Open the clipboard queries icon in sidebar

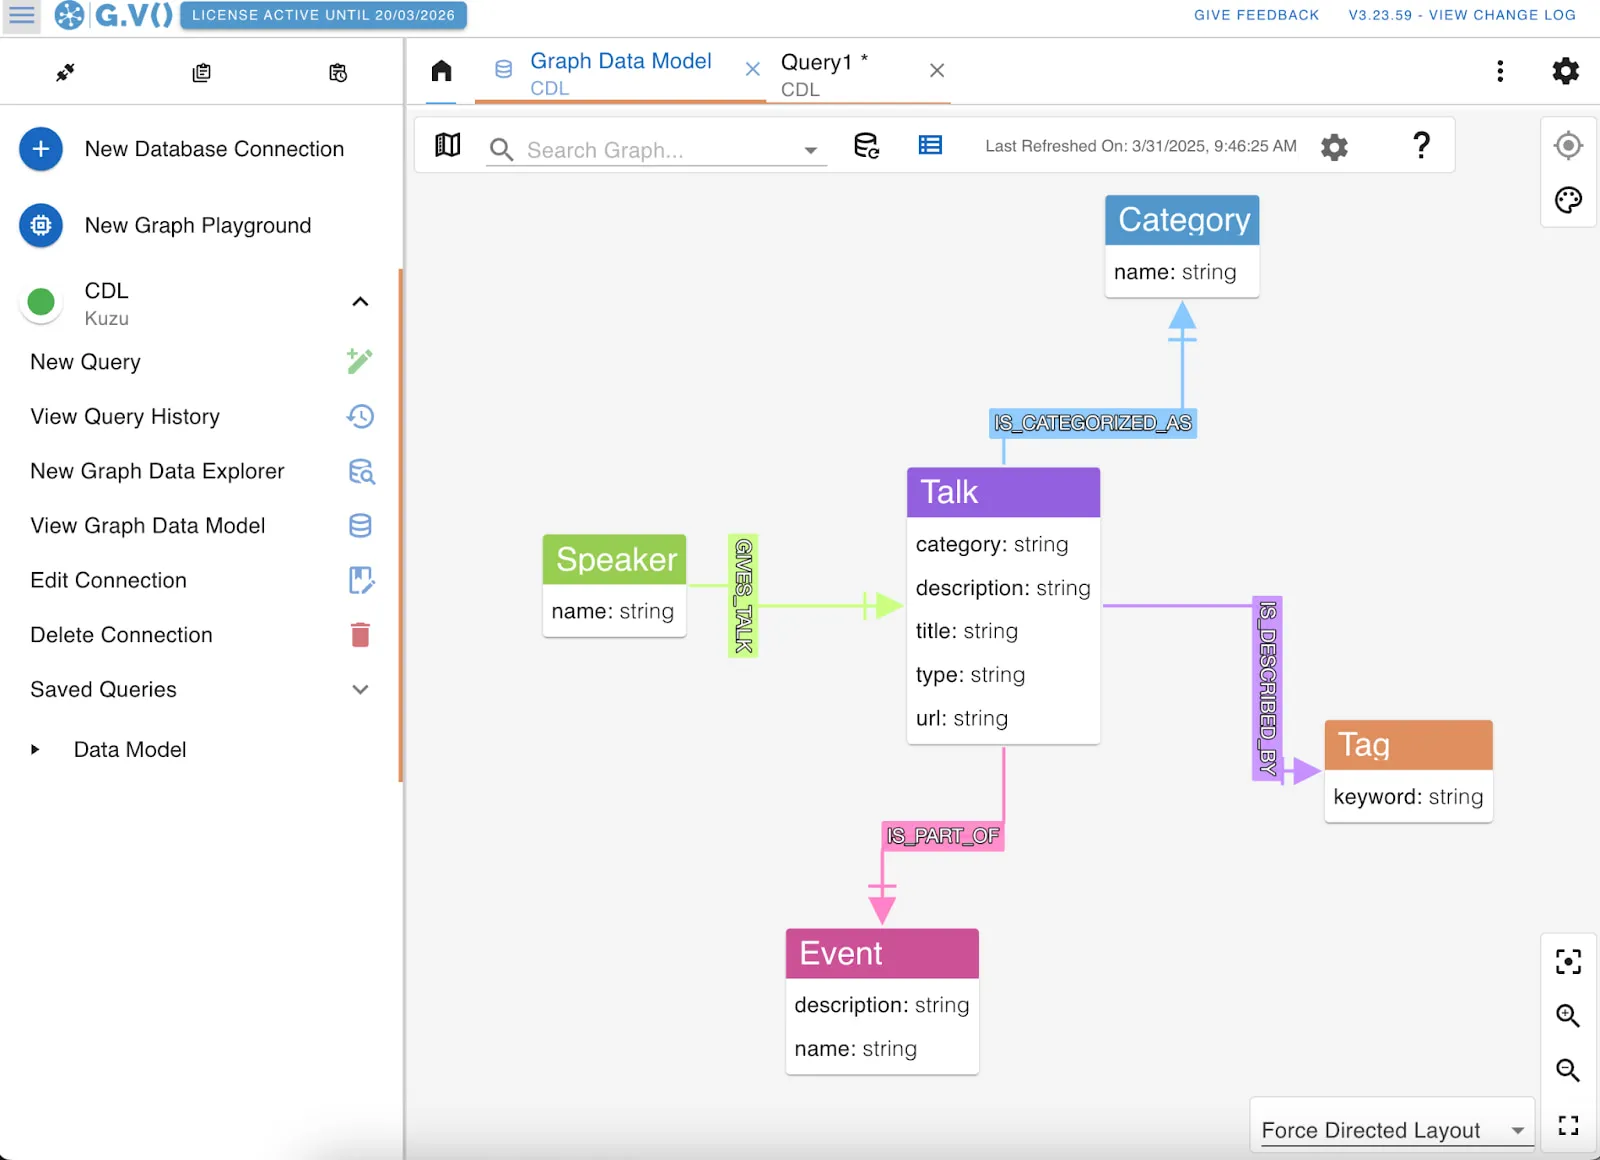[202, 72]
